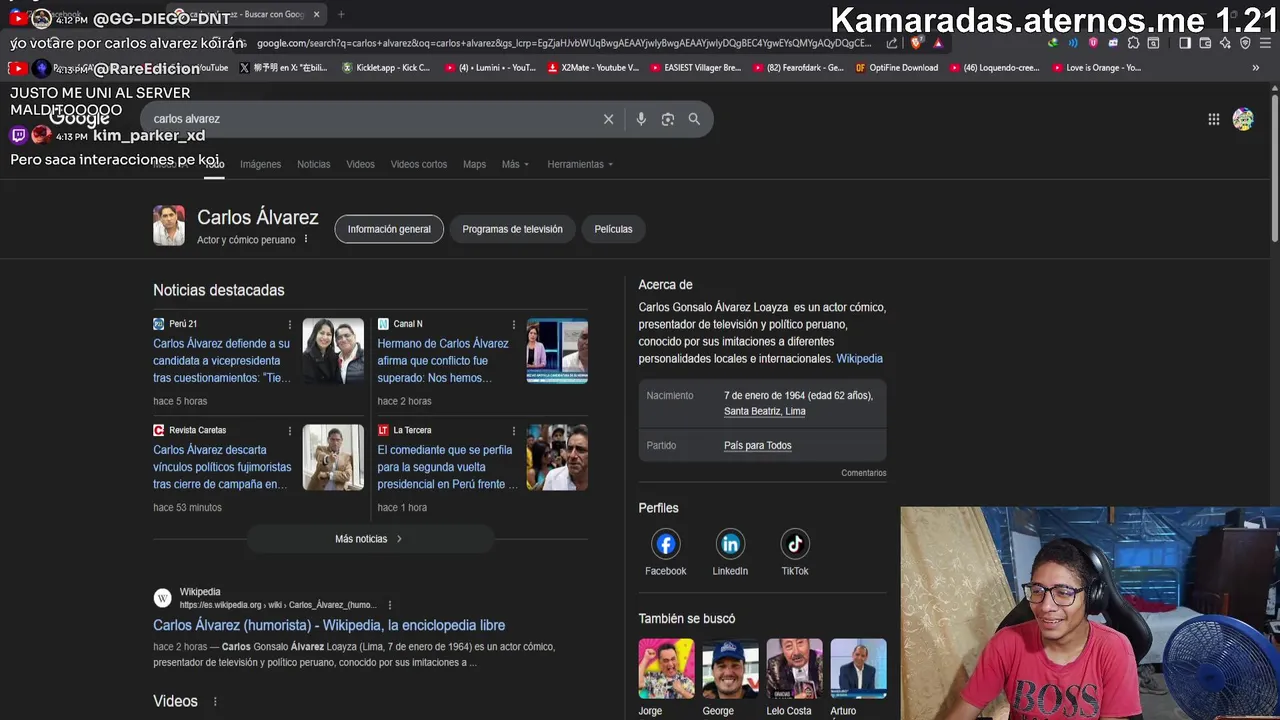Open the Brave VPN shield icon
This screenshot has height=720, width=1280.
1245,43
